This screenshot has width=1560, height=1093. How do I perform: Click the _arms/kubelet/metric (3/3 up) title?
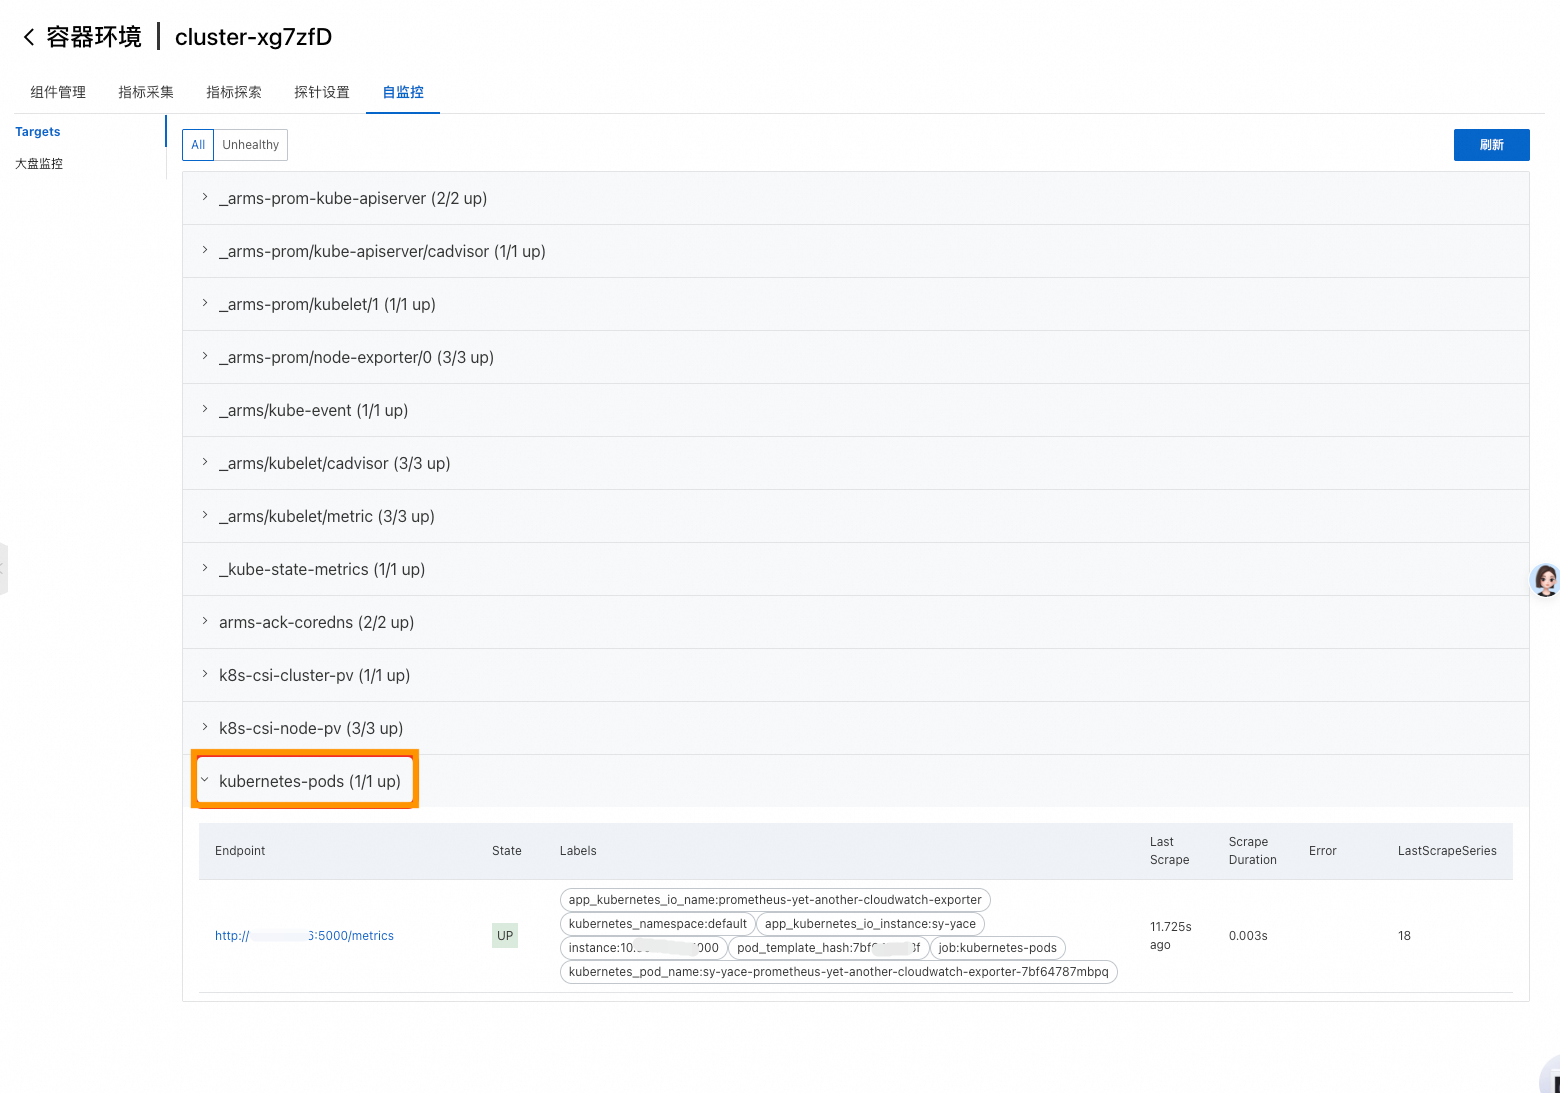click(x=327, y=516)
